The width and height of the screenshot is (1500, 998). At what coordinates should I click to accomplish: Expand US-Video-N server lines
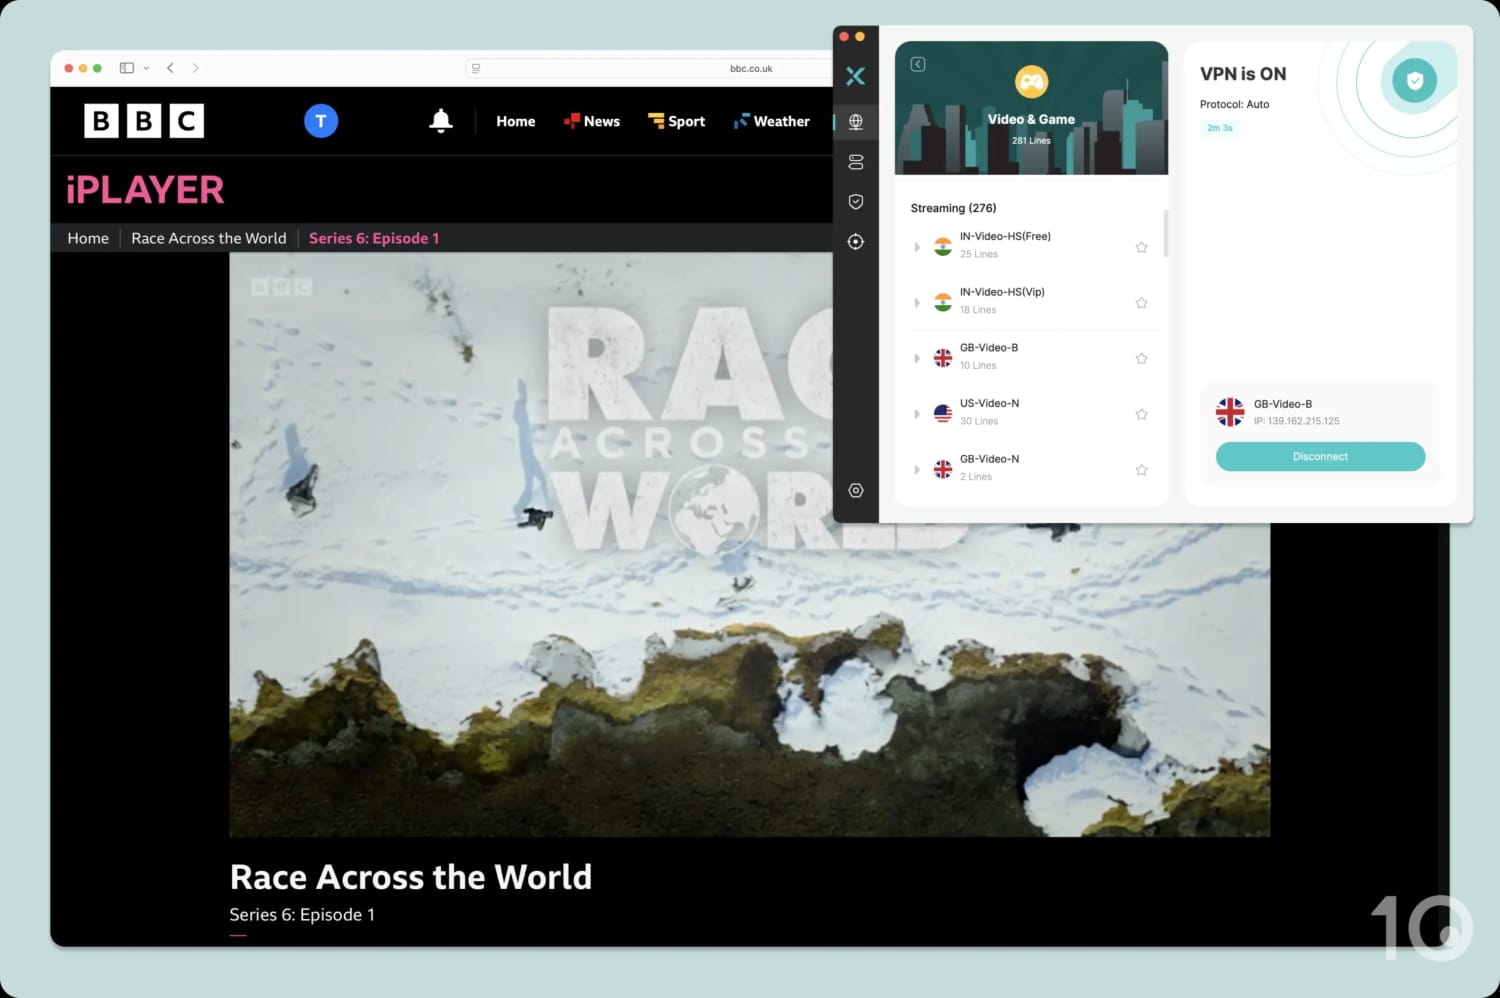tap(917, 414)
